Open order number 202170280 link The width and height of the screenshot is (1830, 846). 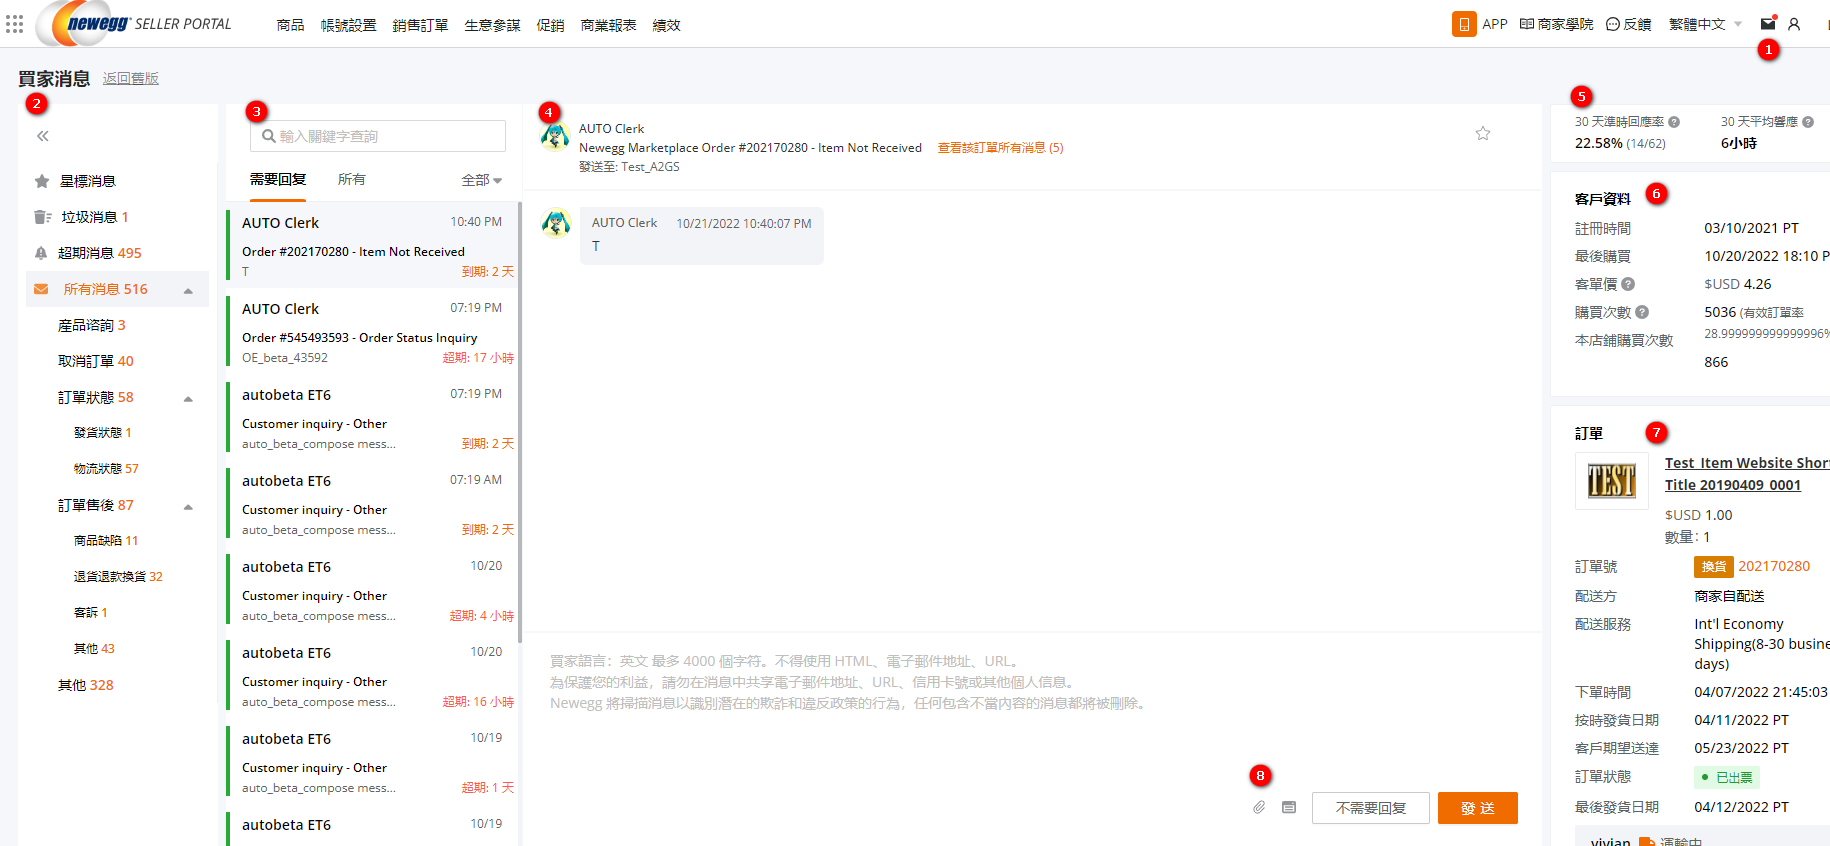pos(1774,566)
